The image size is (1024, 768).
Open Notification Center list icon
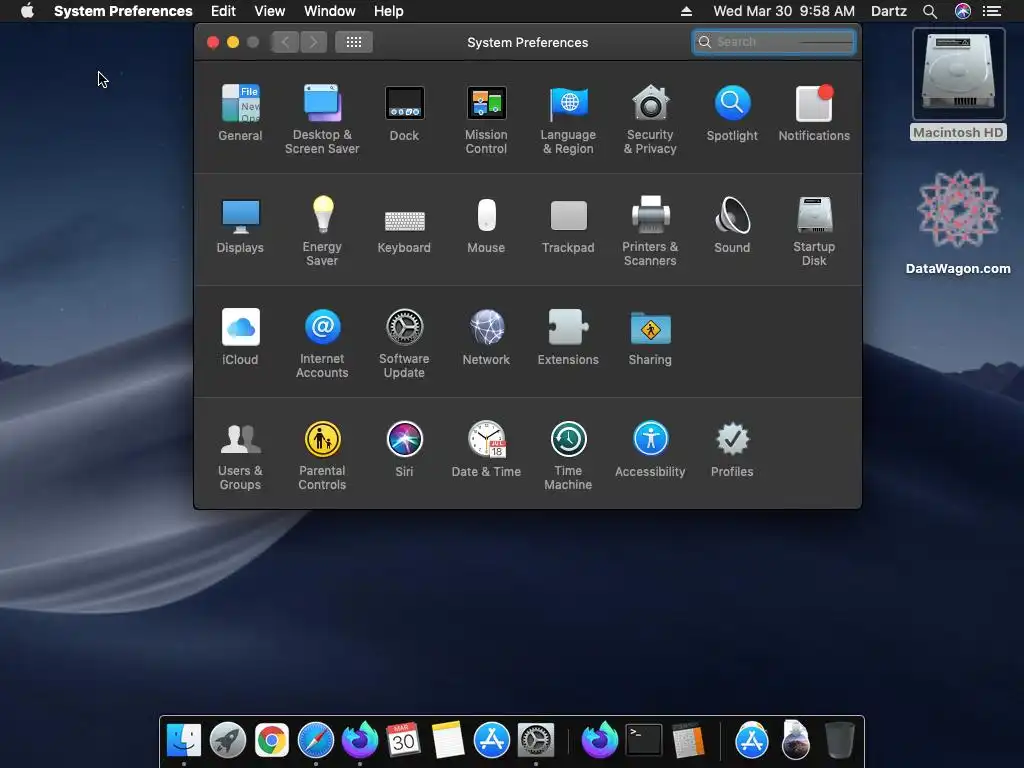992,11
